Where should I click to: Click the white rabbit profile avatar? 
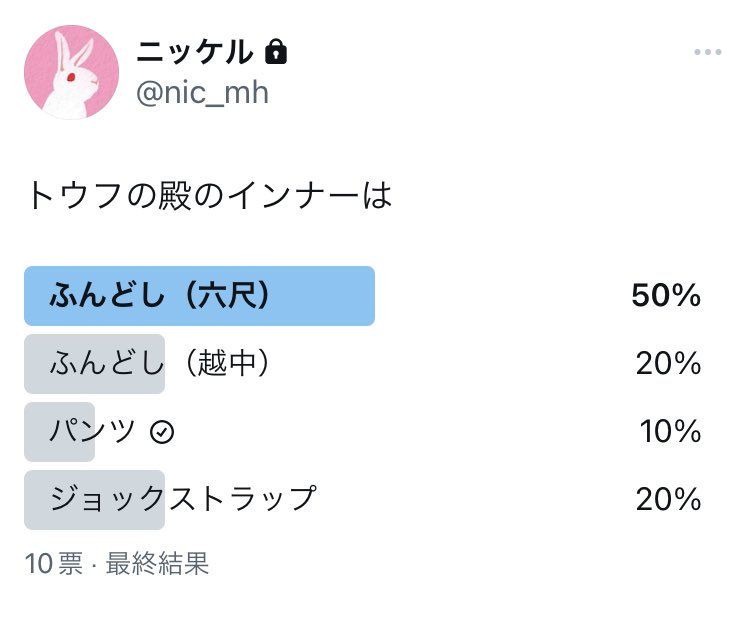tap(71, 73)
